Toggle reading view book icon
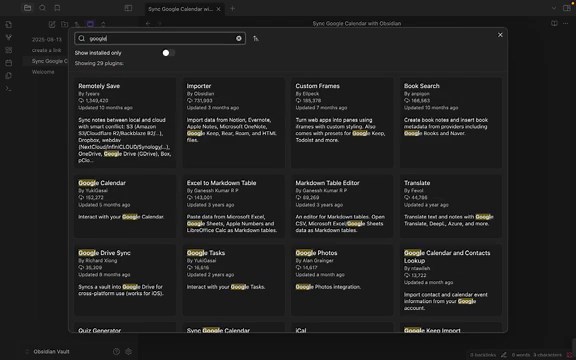The width and height of the screenshot is (576, 360). [554, 23]
